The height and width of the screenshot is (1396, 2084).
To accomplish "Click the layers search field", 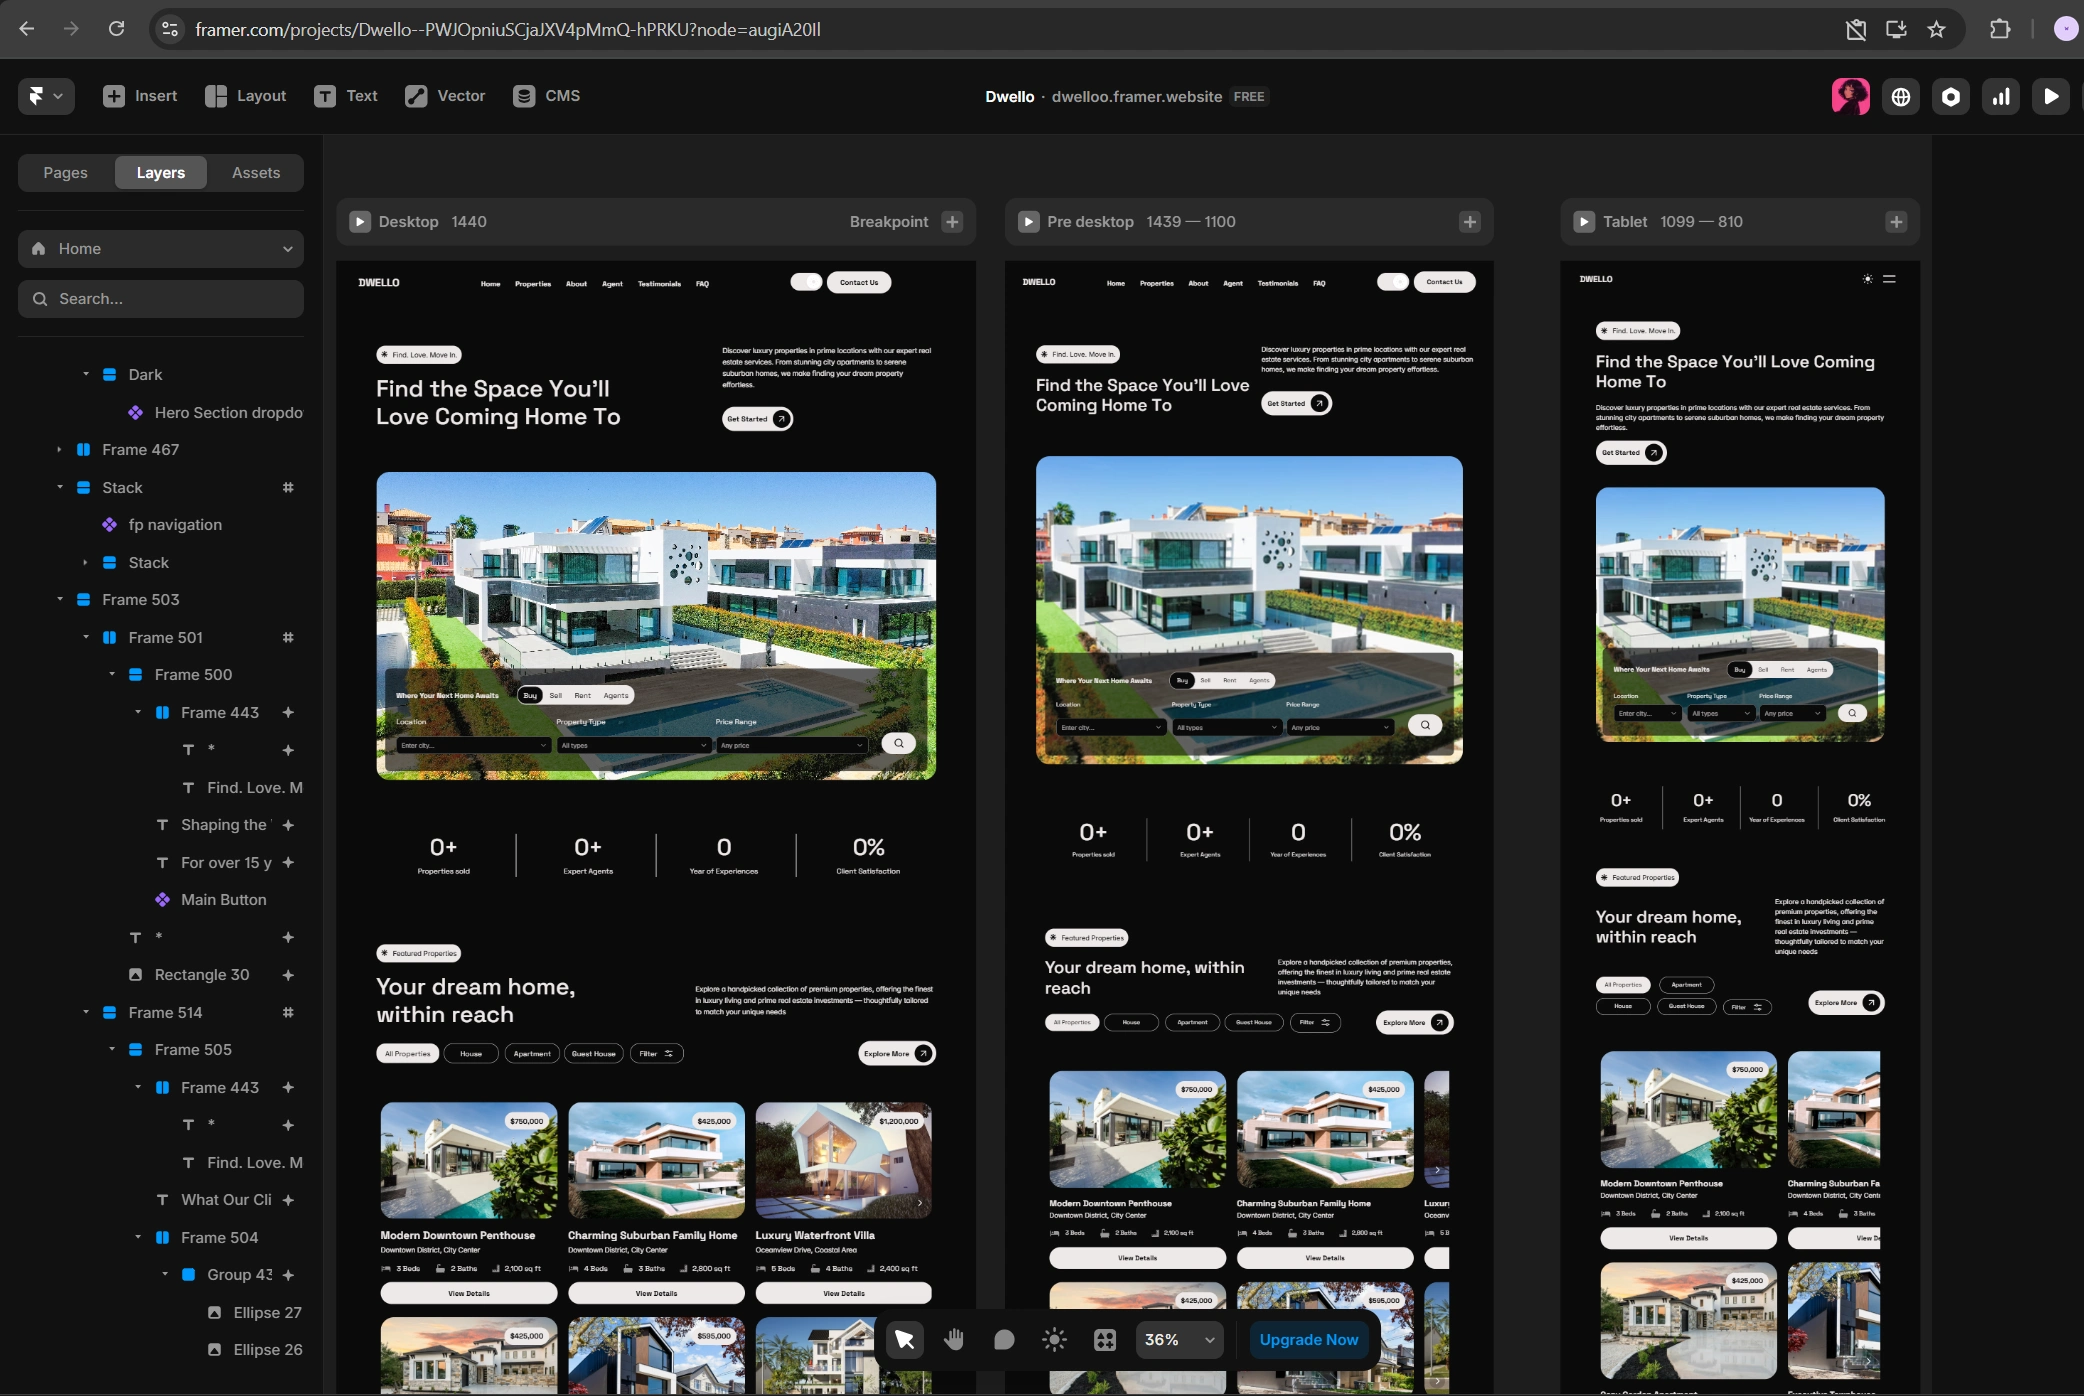I will 160,298.
